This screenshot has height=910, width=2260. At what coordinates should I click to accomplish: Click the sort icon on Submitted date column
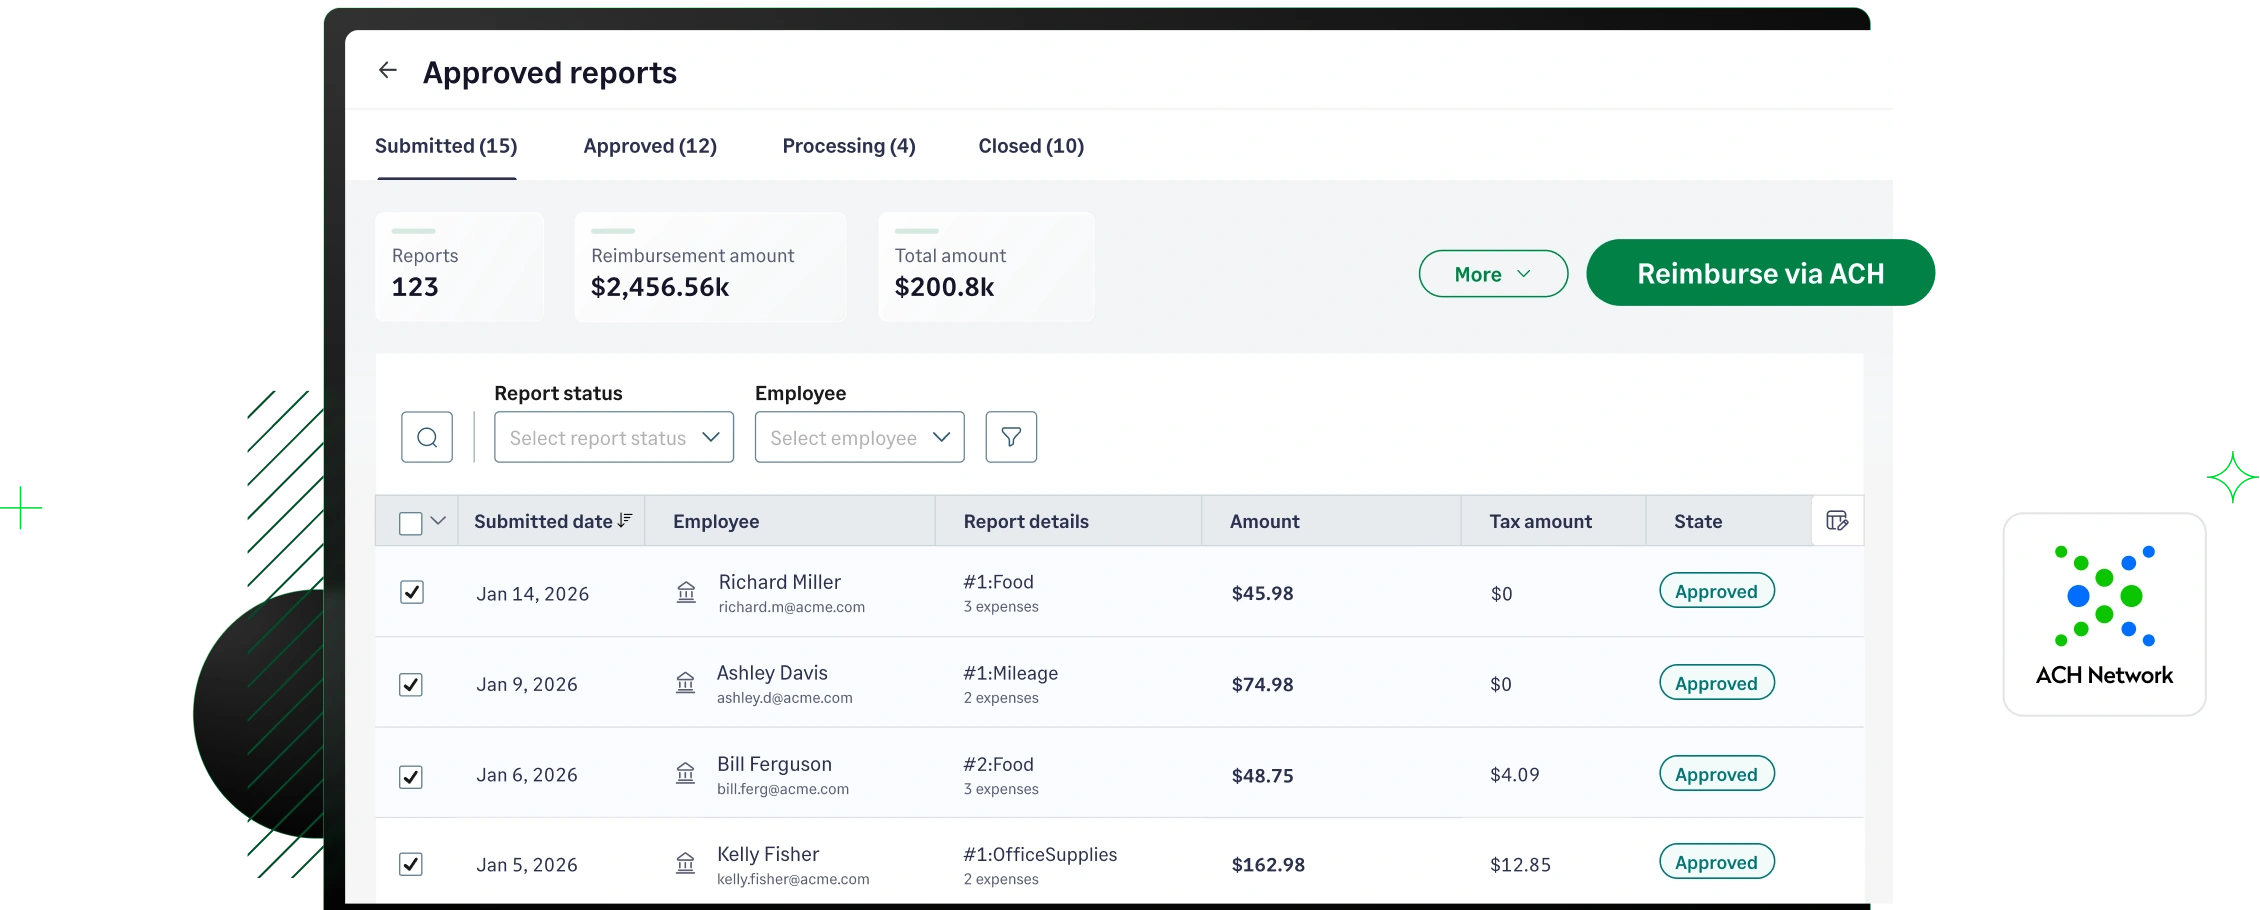click(x=625, y=520)
